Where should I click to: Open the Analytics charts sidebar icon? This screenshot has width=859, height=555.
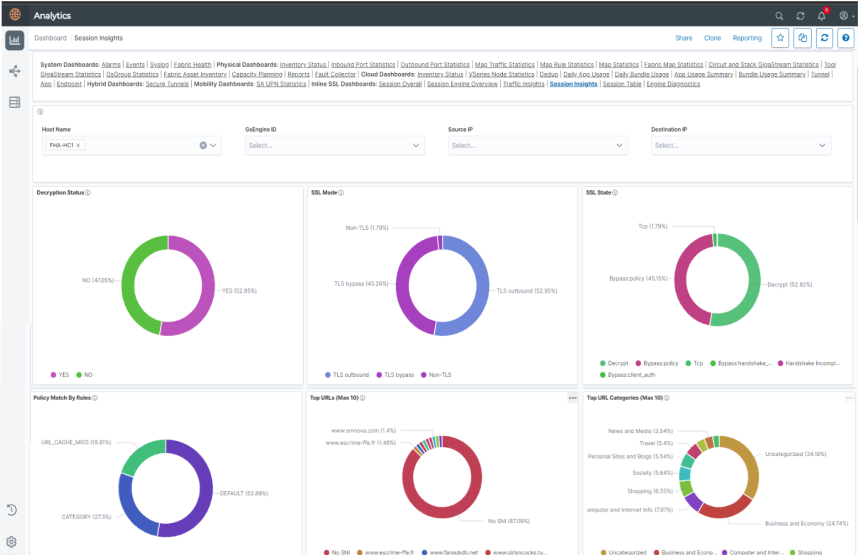(14, 41)
